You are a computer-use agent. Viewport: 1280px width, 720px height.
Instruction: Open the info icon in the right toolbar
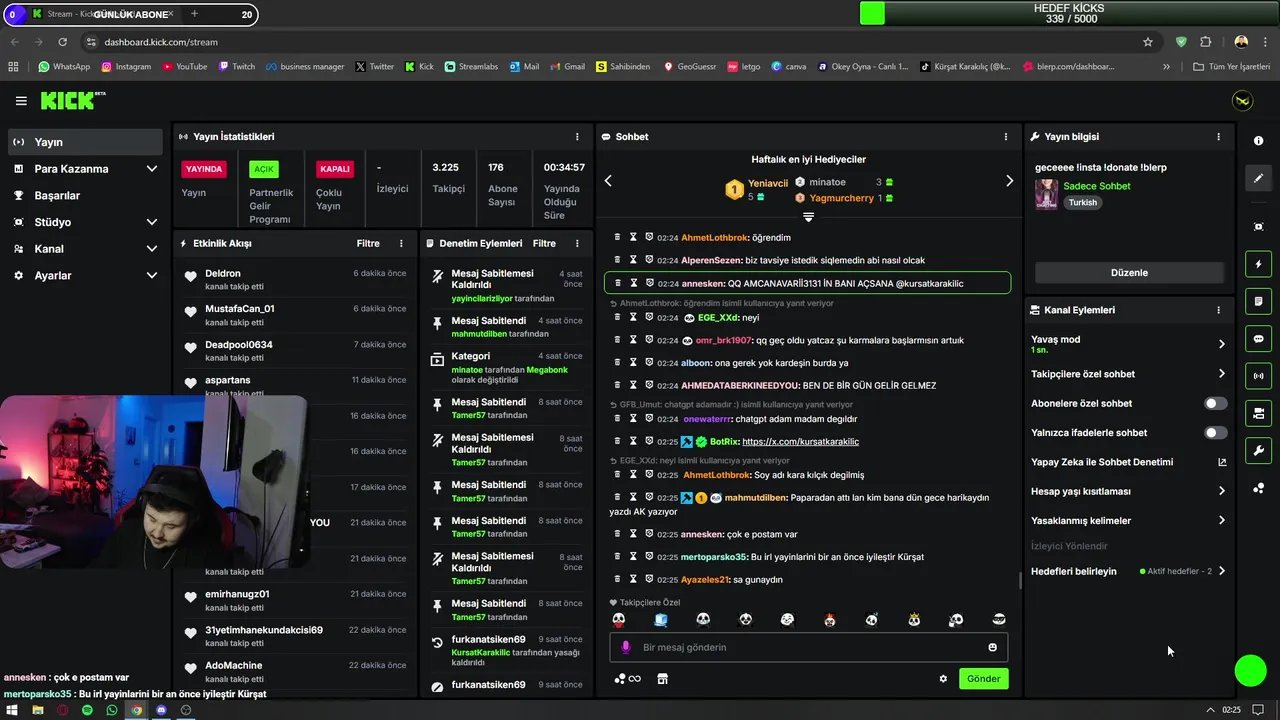[1258, 141]
